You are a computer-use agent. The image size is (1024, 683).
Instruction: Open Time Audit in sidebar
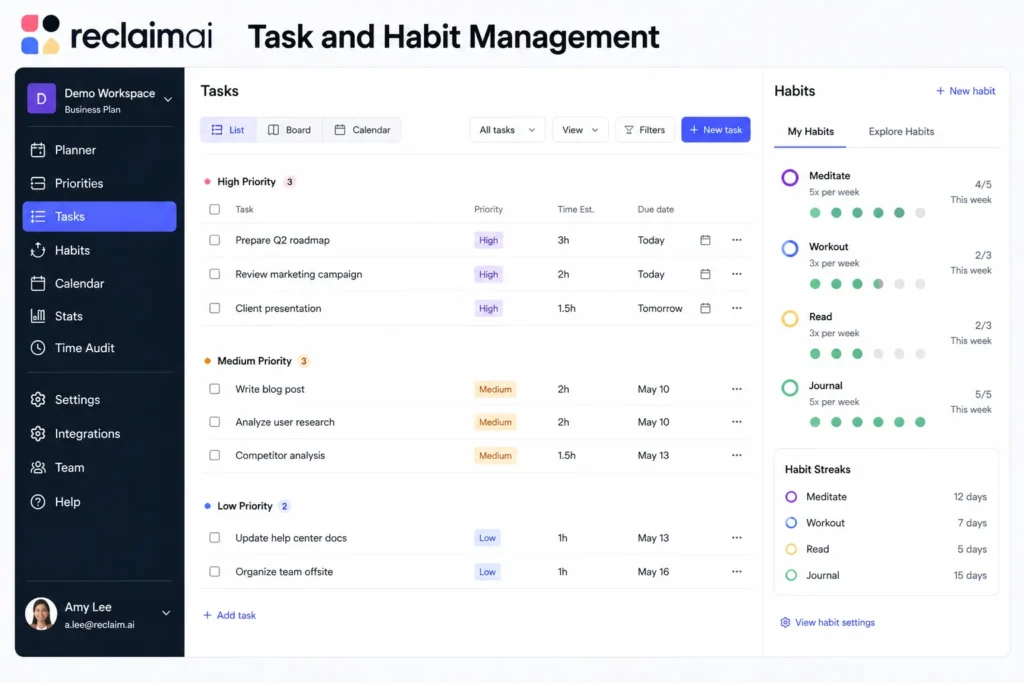point(99,348)
